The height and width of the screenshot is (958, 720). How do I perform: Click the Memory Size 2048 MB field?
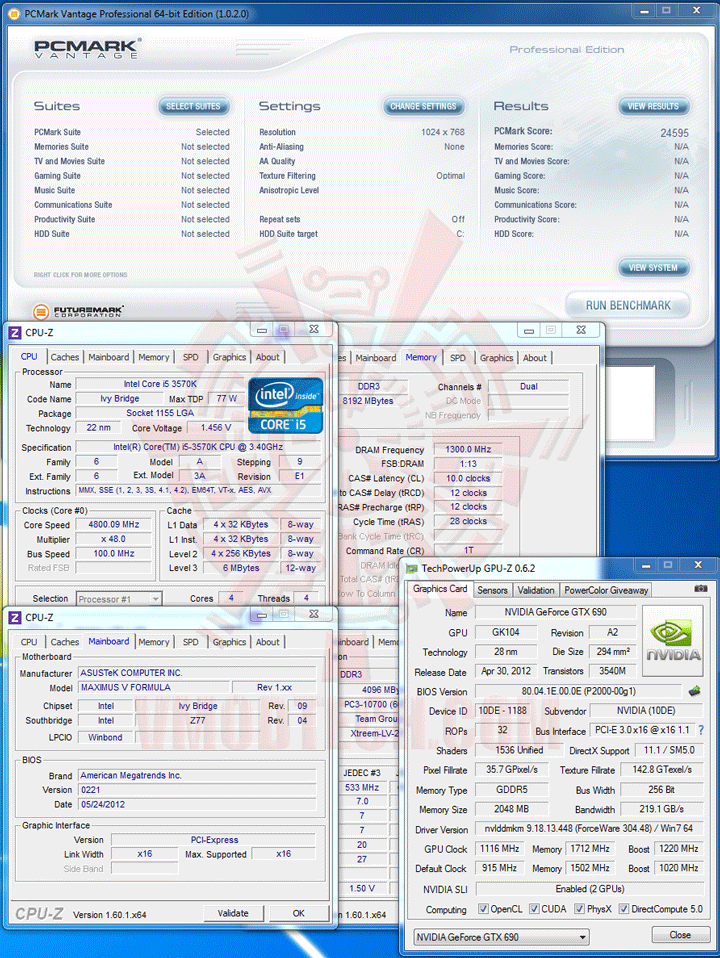[x=512, y=809]
